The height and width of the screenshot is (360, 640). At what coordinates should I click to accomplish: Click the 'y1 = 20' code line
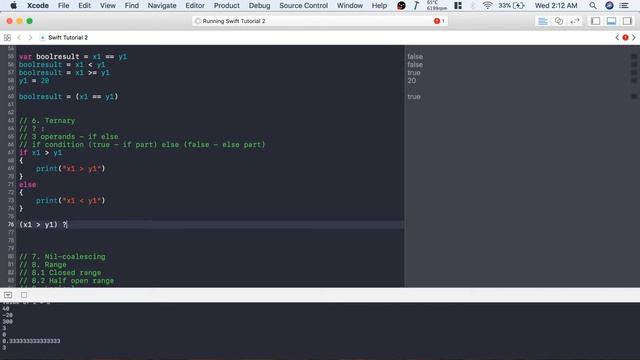point(34,81)
